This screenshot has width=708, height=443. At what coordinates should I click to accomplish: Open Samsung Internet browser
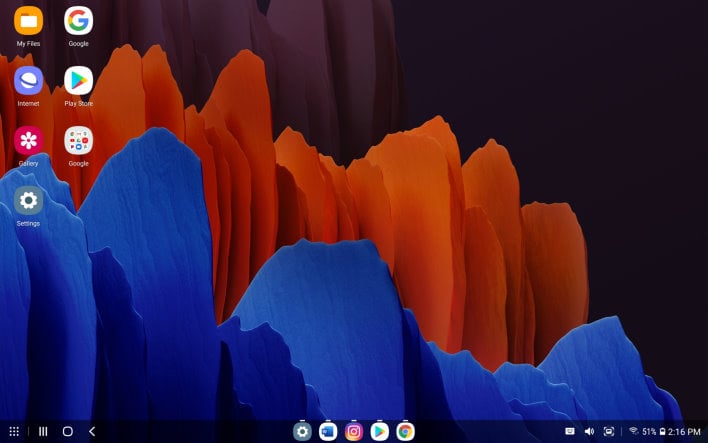click(28, 81)
